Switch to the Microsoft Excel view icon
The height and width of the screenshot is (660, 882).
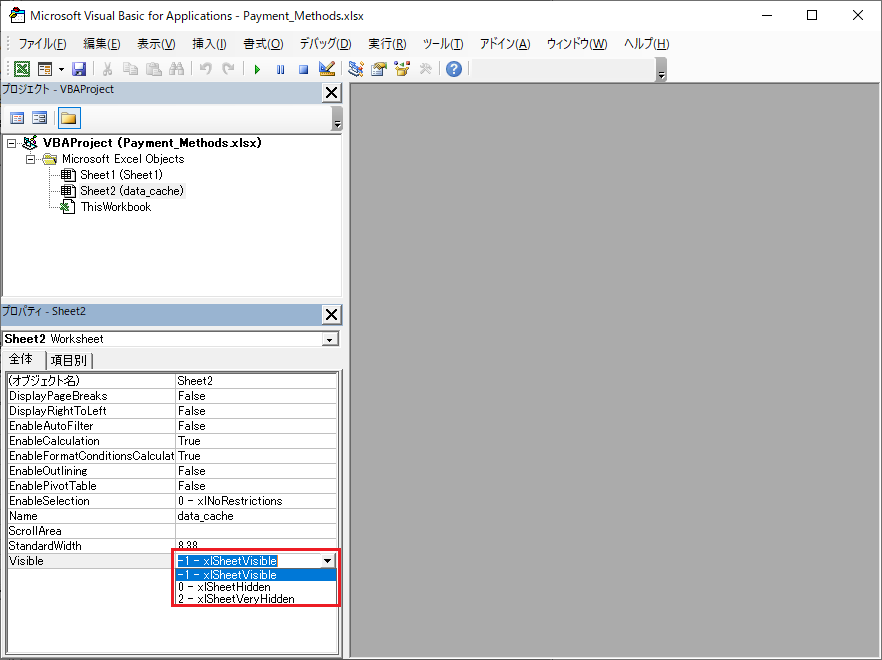(x=22, y=69)
